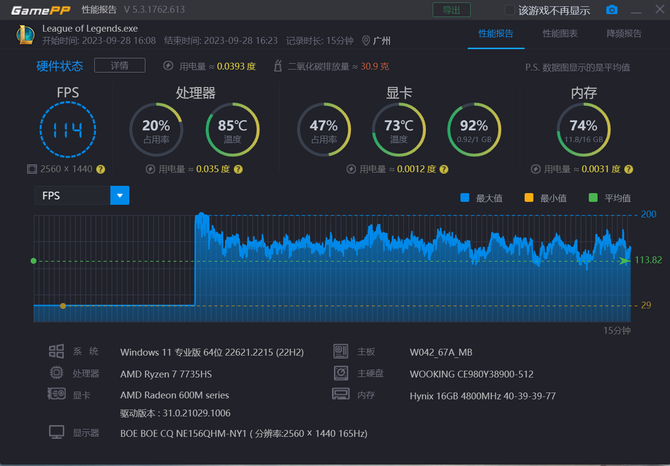This screenshot has width=670, height=466.
Task: Open help mark beside 0.035 度
Action: tap(238, 170)
